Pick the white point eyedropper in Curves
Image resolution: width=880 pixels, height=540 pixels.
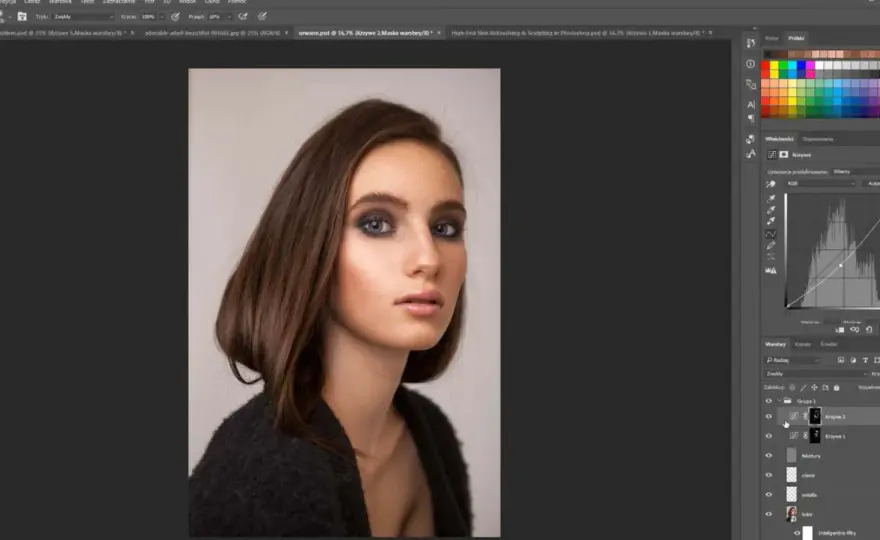(771, 221)
